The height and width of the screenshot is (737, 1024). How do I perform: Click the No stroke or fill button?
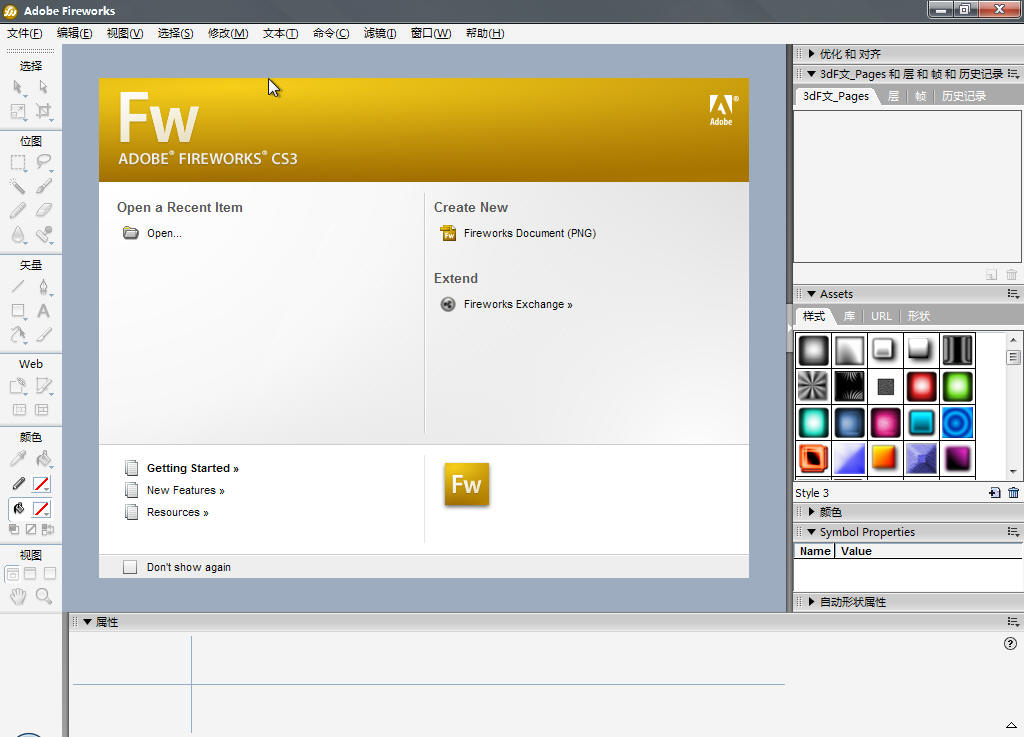point(31,529)
